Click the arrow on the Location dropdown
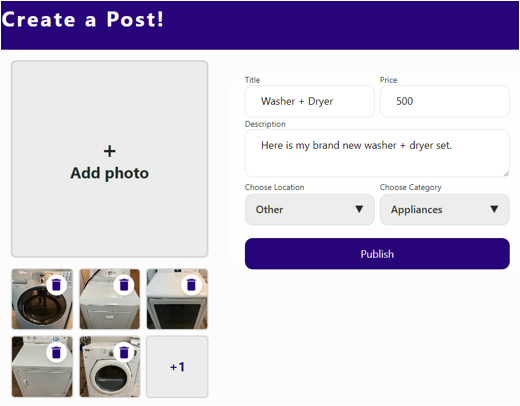520x406 pixels. tap(359, 209)
